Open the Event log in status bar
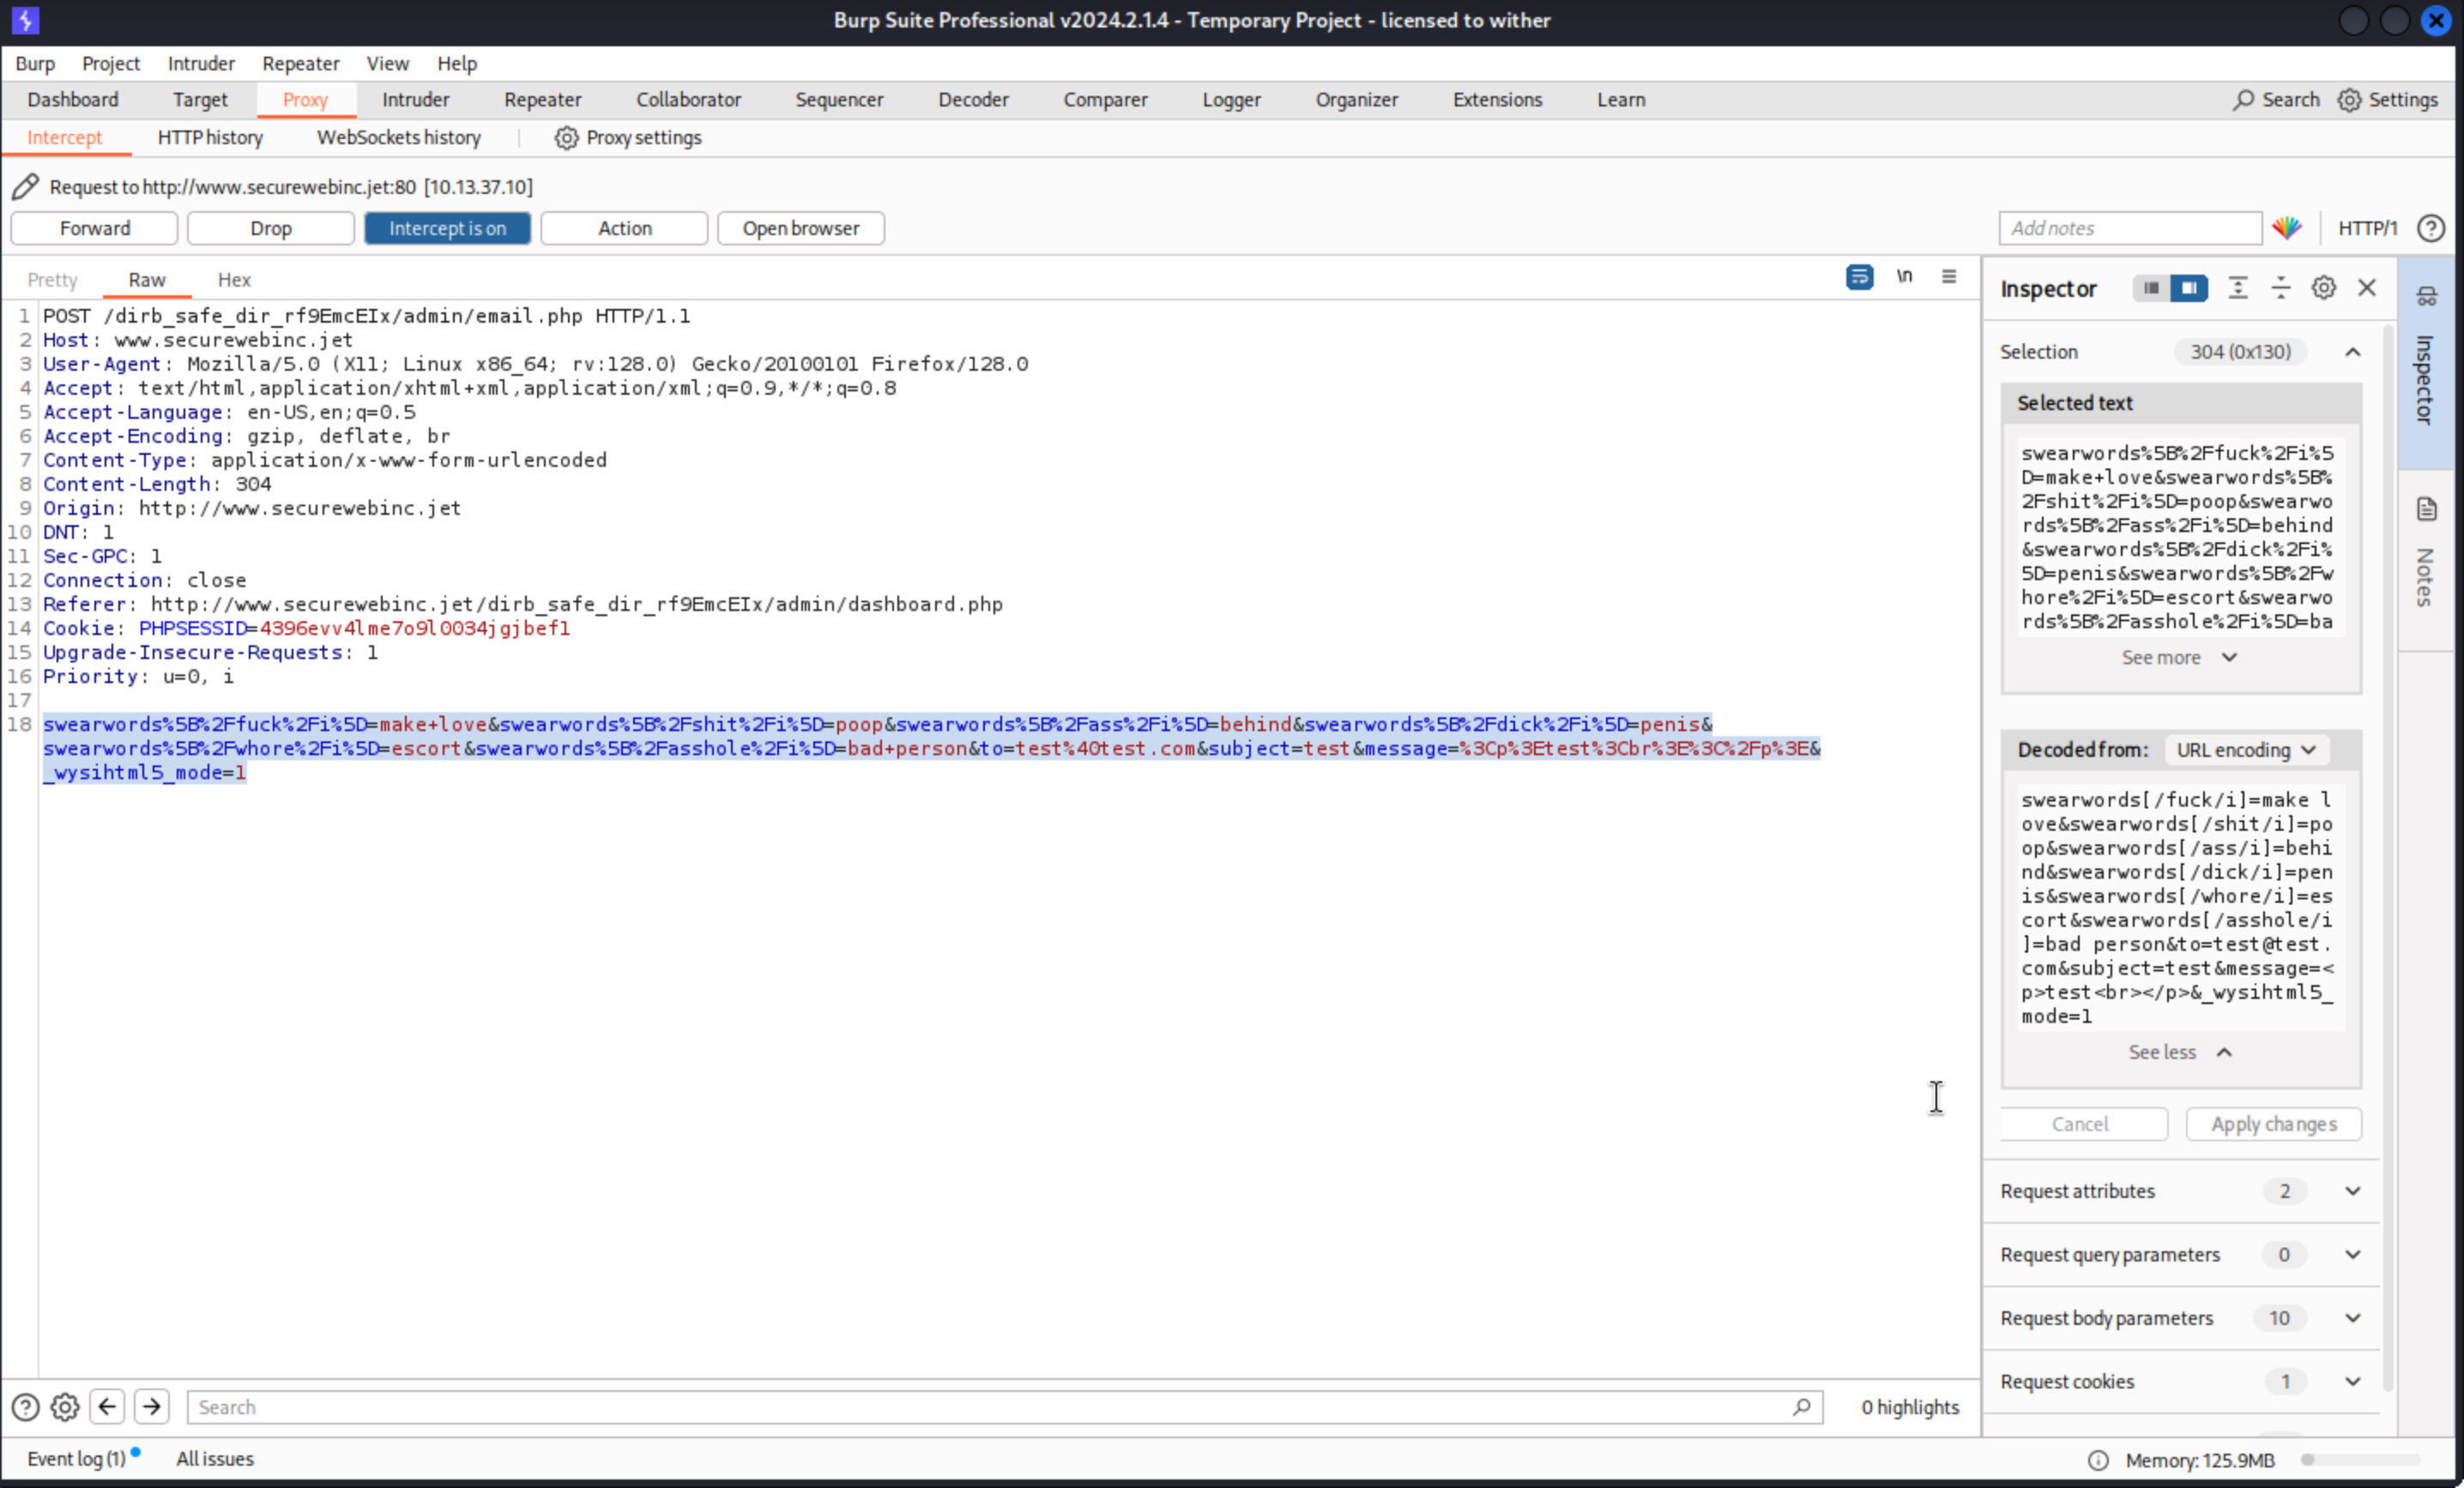The width and height of the screenshot is (2464, 1488). click(x=76, y=1459)
